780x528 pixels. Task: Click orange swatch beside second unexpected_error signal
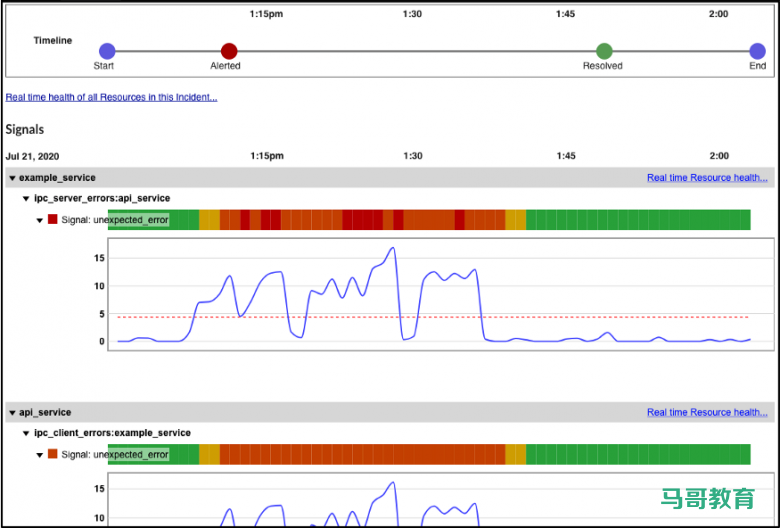53,454
